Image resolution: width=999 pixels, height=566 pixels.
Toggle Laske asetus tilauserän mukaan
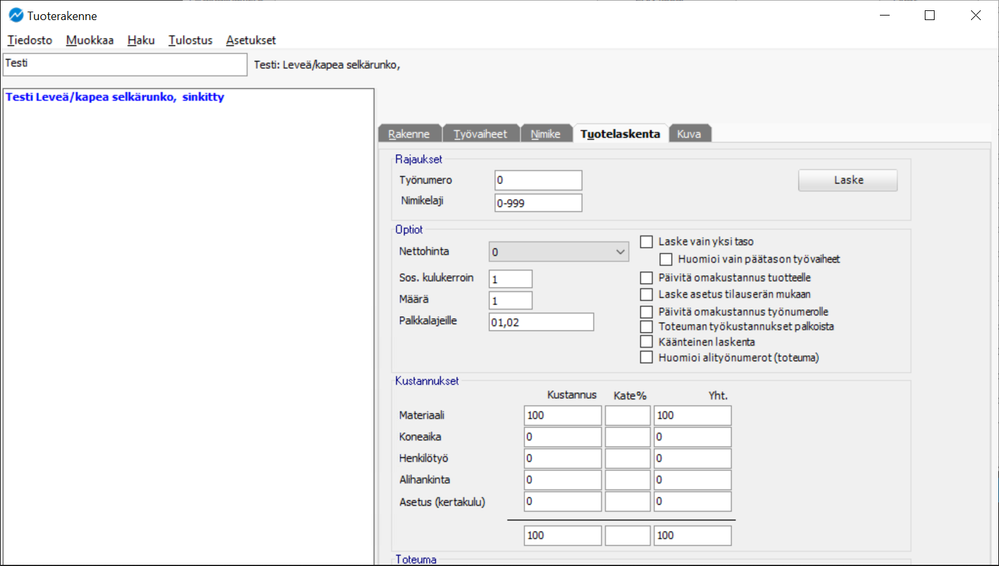[647, 294]
